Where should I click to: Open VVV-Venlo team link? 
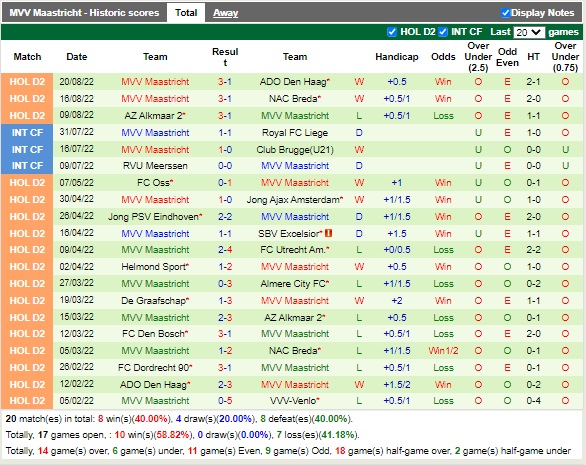pyautogui.click(x=293, y=401)
